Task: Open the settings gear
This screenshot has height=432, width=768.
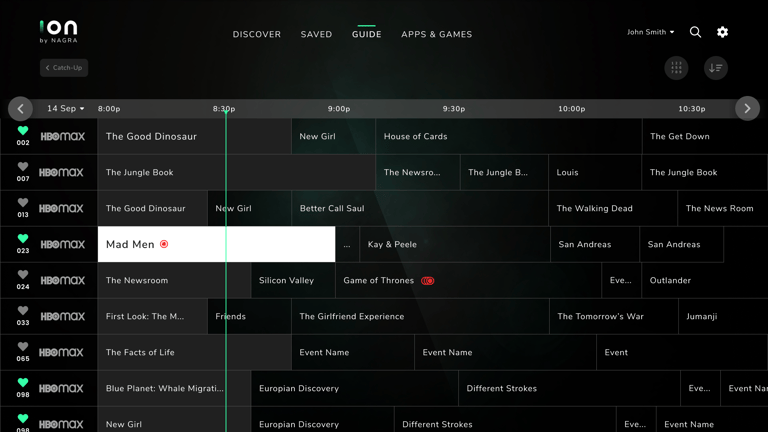Action: pyautogui.click(x=722, y=32)
